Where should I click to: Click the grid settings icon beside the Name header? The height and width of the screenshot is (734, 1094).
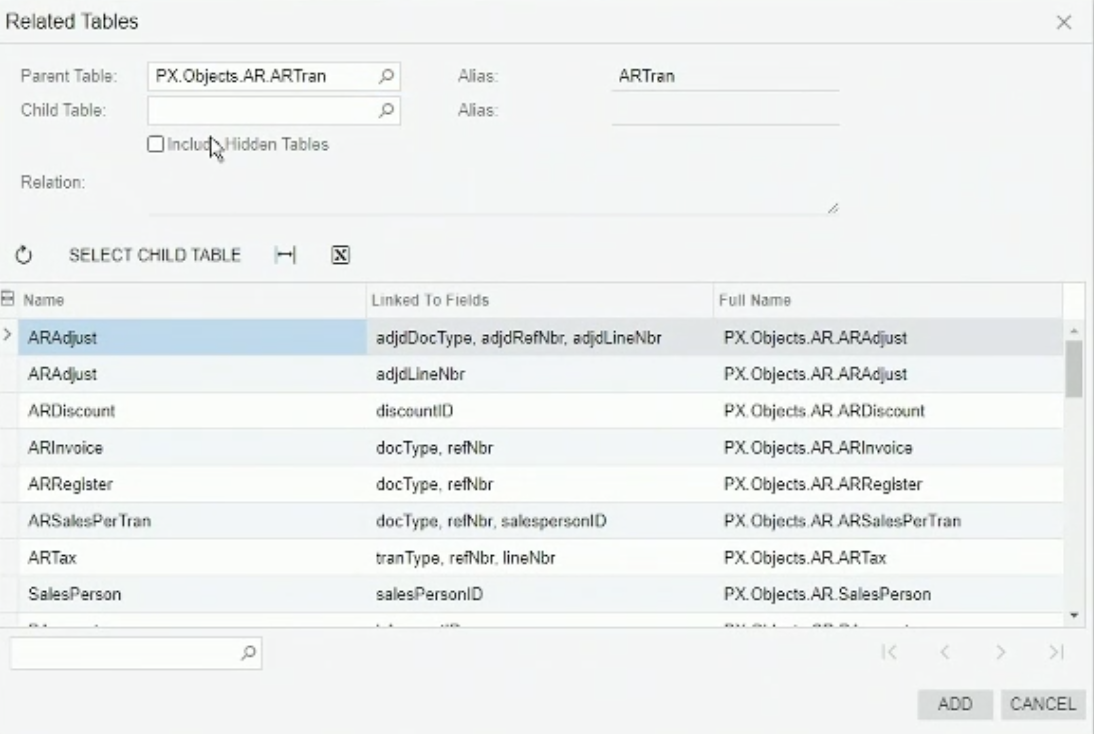click(x=9, y=299)
